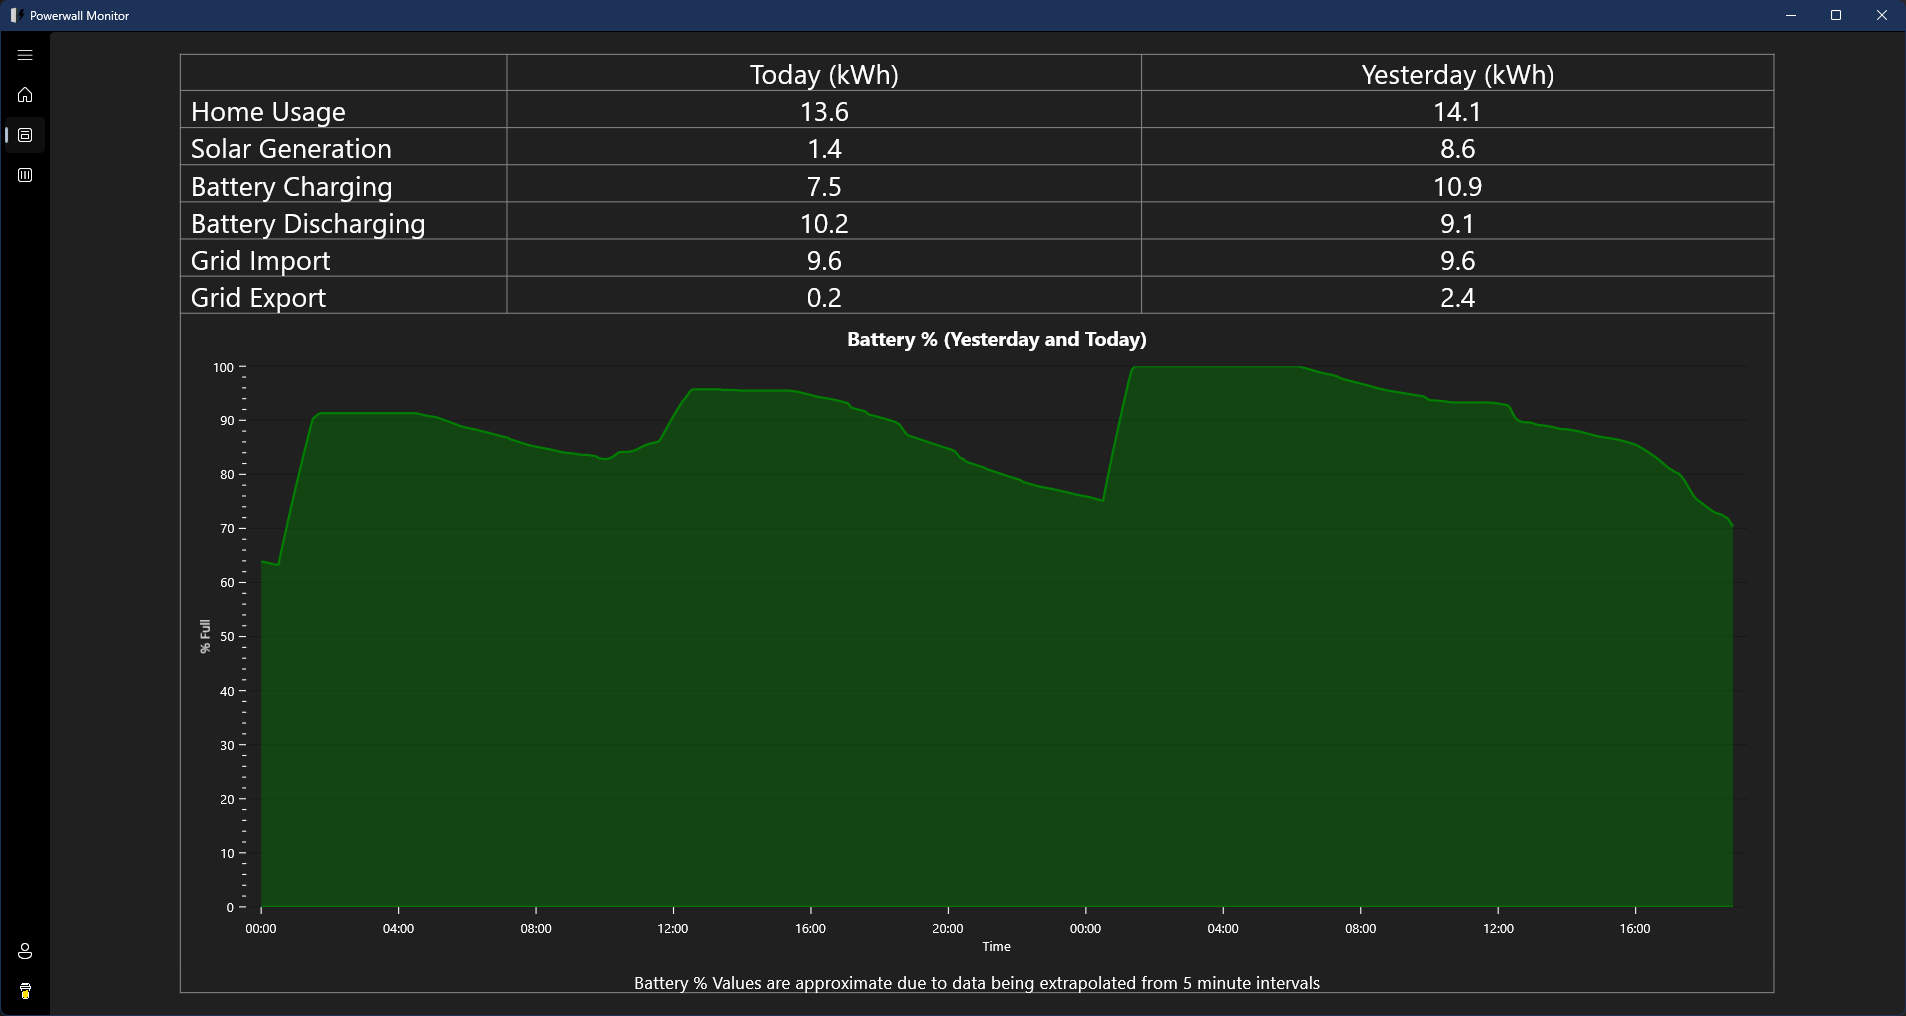
Task: Click the approximate values footnote text
Action: pyautogui.click(x=976, y=983)
